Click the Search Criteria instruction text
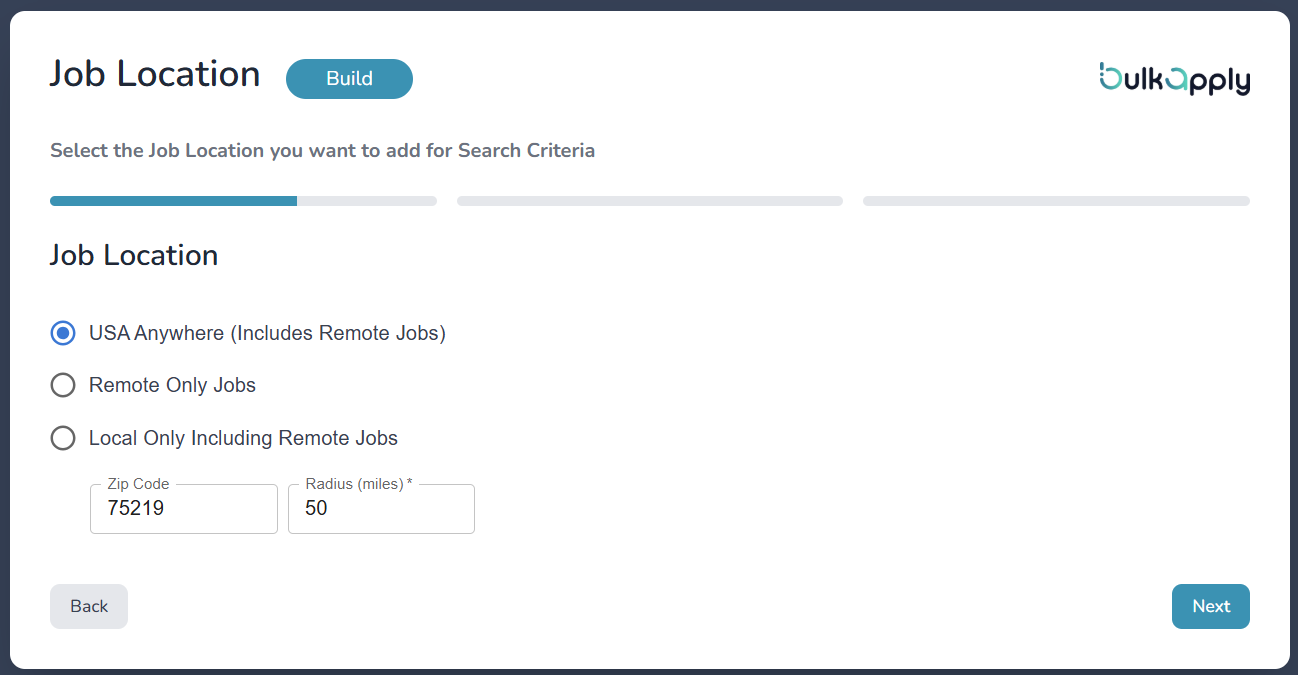Screen dimensions: 1298x675 [322, 150]
